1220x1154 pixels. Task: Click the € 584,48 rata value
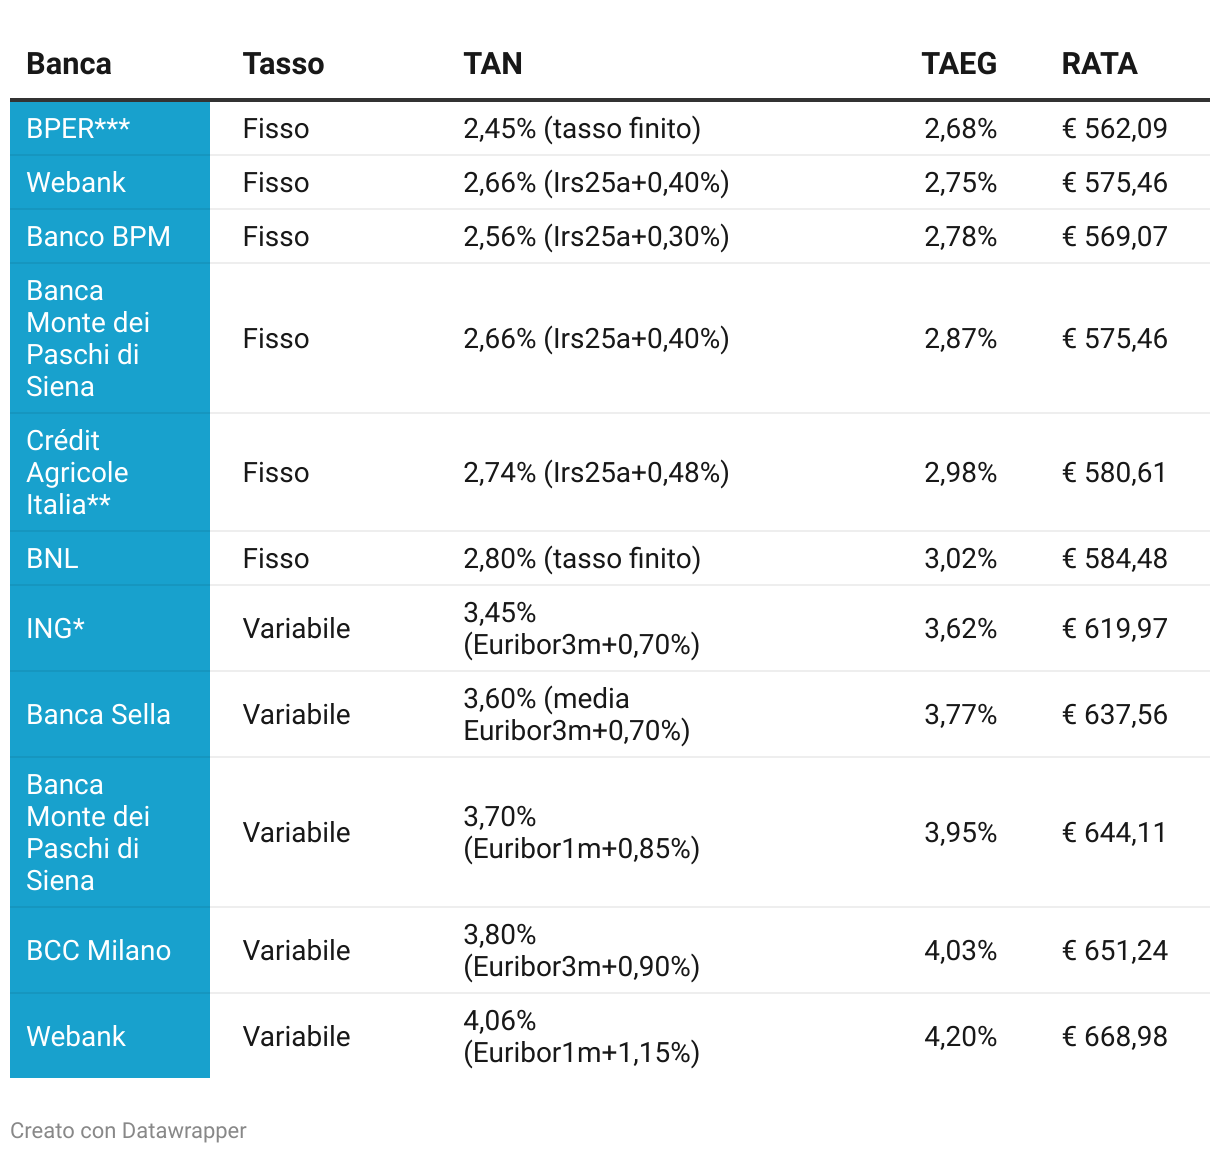pyautogui.click(x=1114, y=558)
